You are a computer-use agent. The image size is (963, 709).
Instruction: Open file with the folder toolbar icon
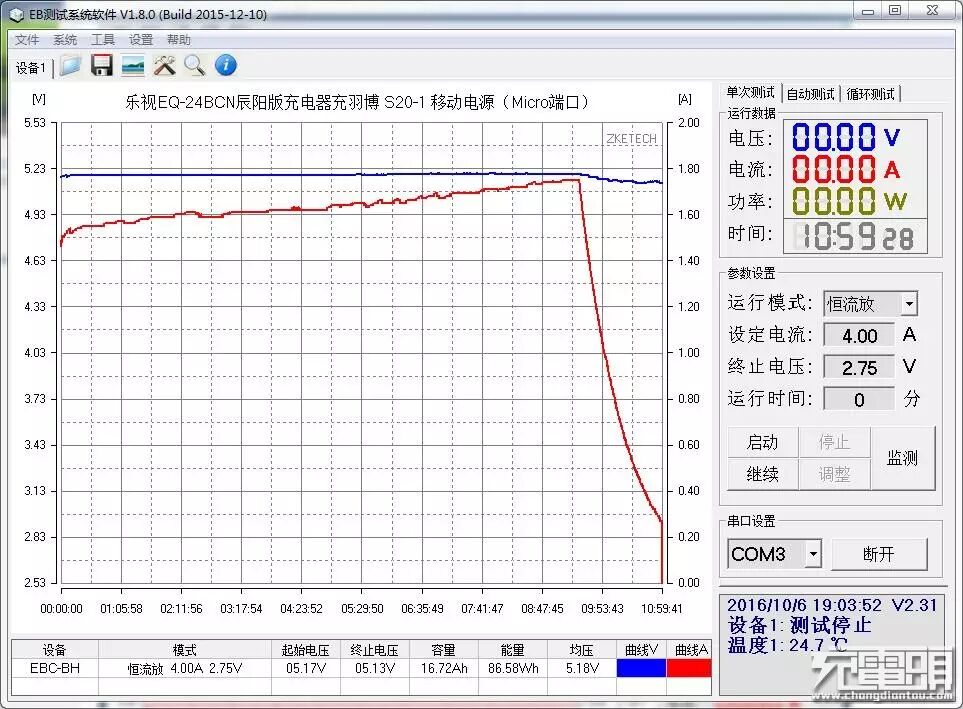coord(70,65)
